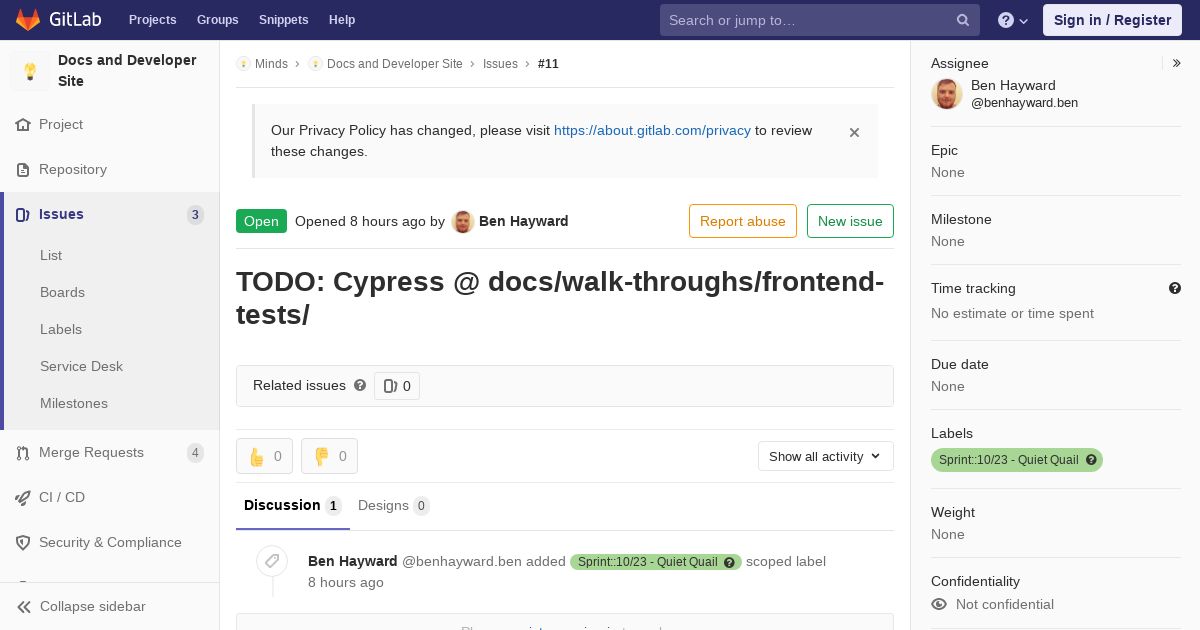Click the help icon on sidebar Quiet Quail label
The image size is (1200, 630).
[x=1092, y=460]
